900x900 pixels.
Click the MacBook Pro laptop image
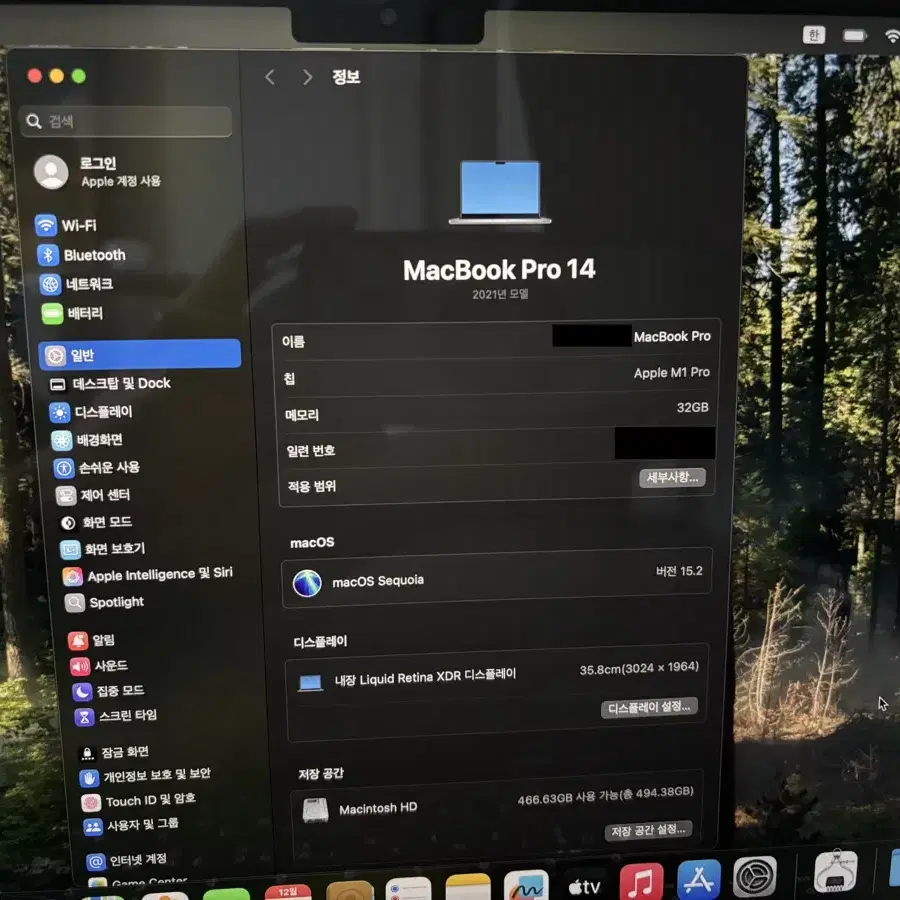(x=500, y=192)
